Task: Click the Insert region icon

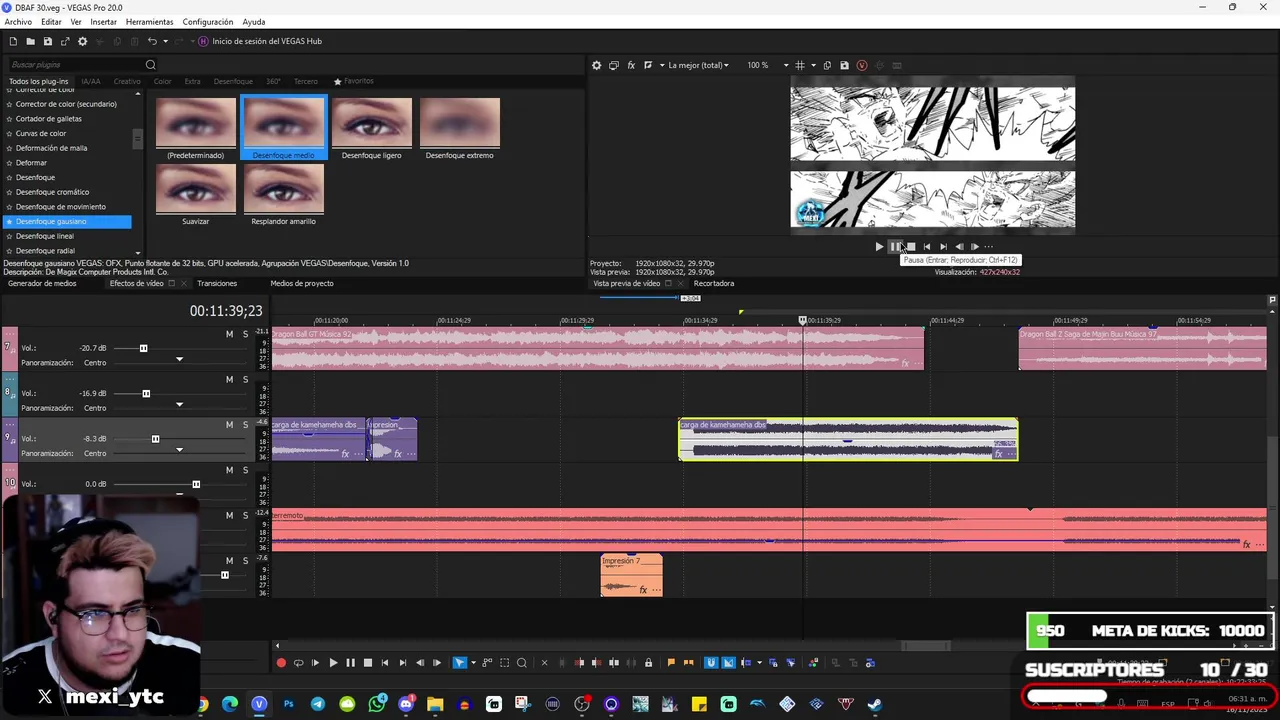Action: coord(688,663)
